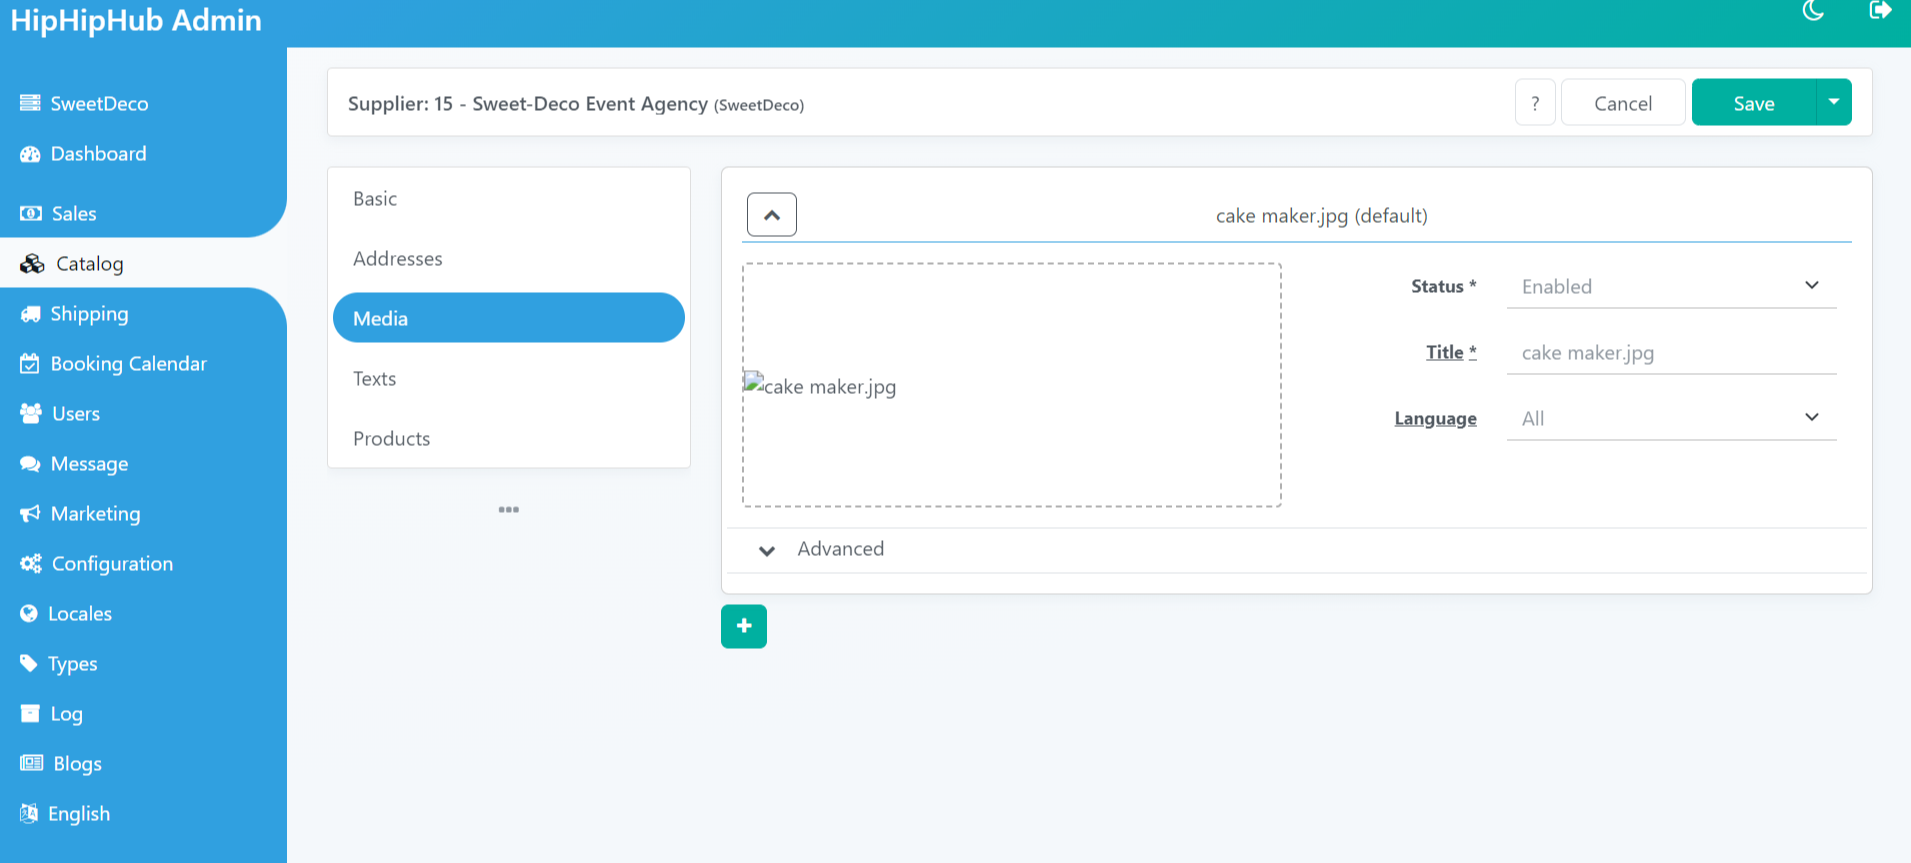This screenshot has width=1911, height=863.
Task: Click the Log archive icon
Action: [30, 713]
